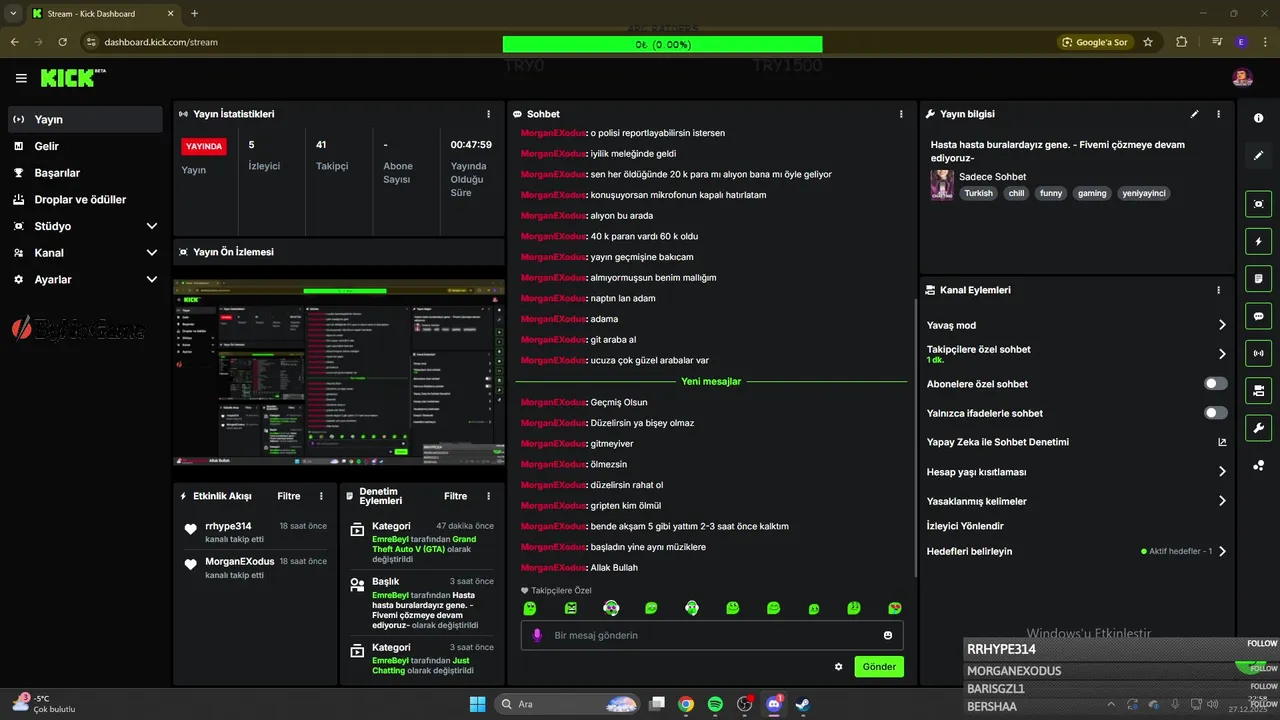Click MorganEXodus username in Geçmiş Olsun message
The height and width of the screenshot is (720, 1280).
(x=552, y=402)
